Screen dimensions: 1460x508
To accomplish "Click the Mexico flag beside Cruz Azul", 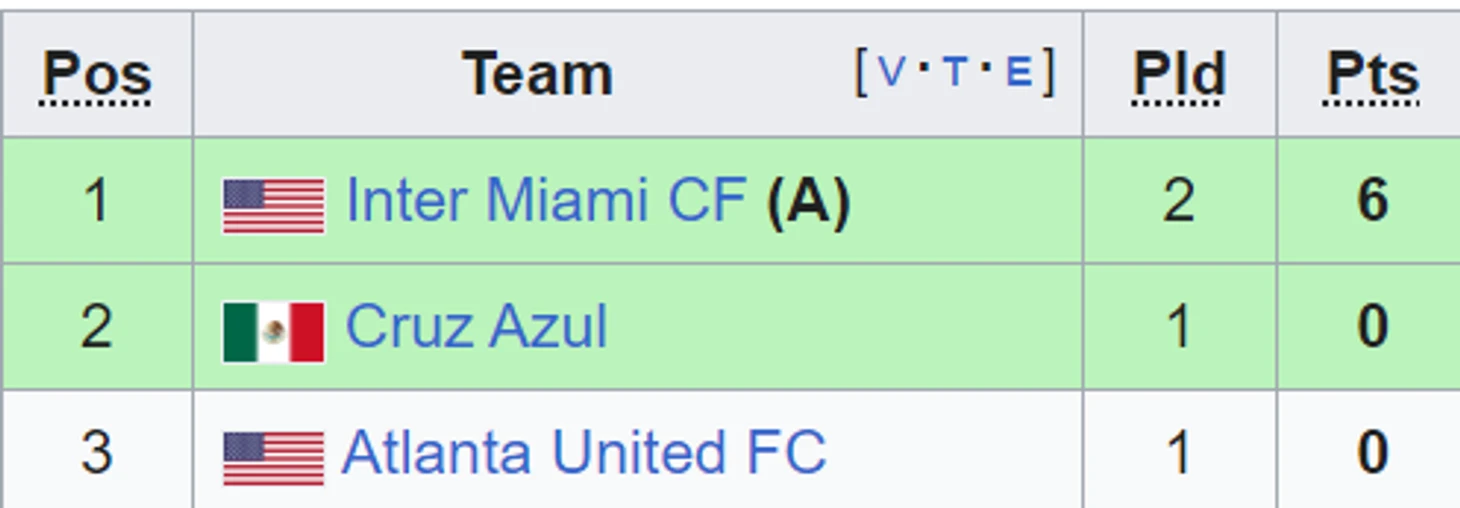I will pyautogui.click(x=273, y=332).
